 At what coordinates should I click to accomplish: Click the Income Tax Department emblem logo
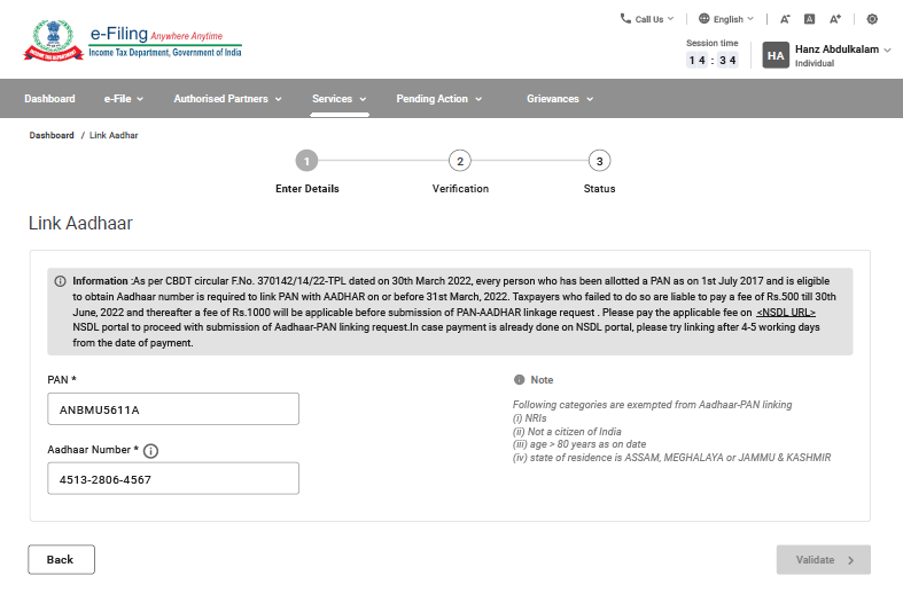pos(53,40)
